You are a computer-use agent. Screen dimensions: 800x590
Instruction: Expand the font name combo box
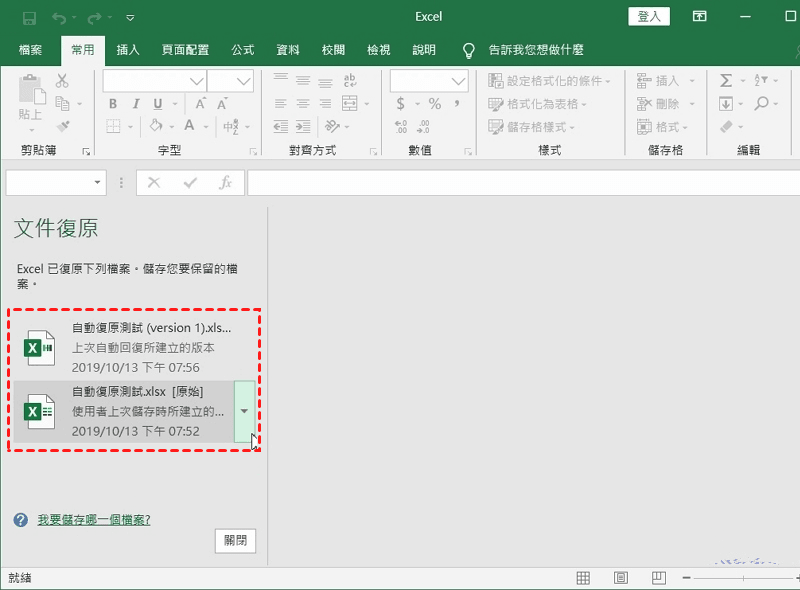pyautogui.click(x=195, y=81)
